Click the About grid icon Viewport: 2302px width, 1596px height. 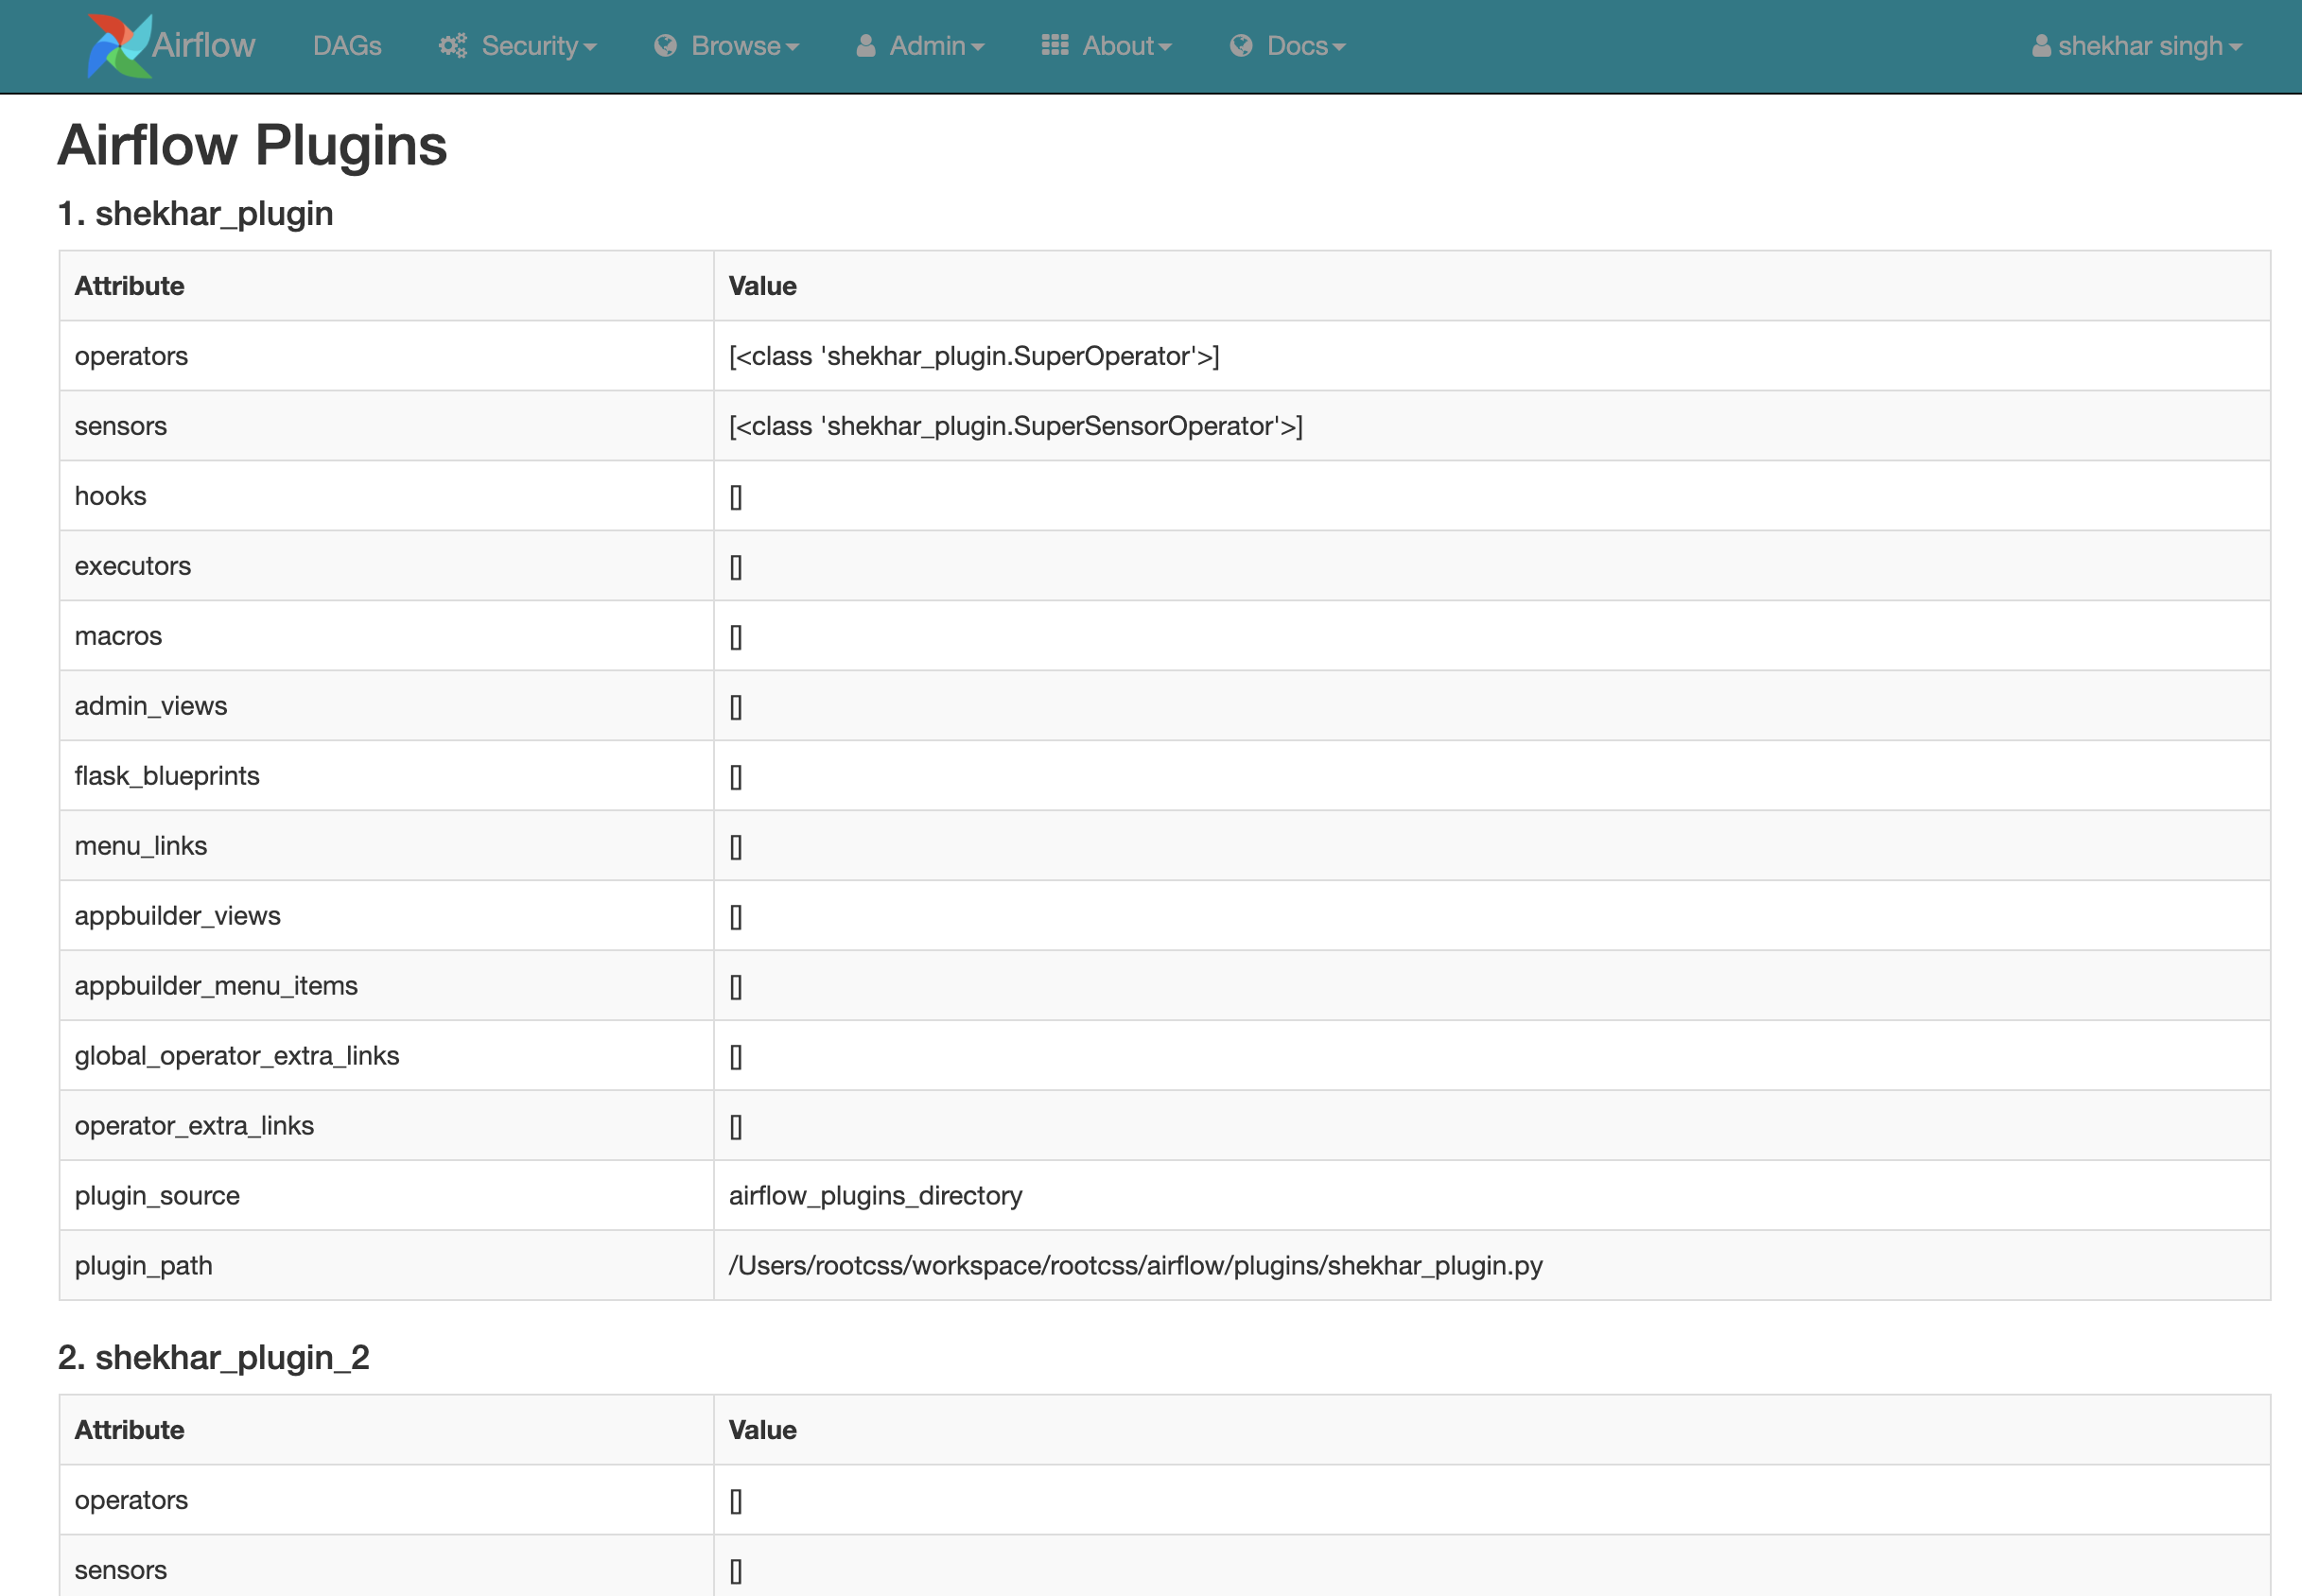(1055, 46)
